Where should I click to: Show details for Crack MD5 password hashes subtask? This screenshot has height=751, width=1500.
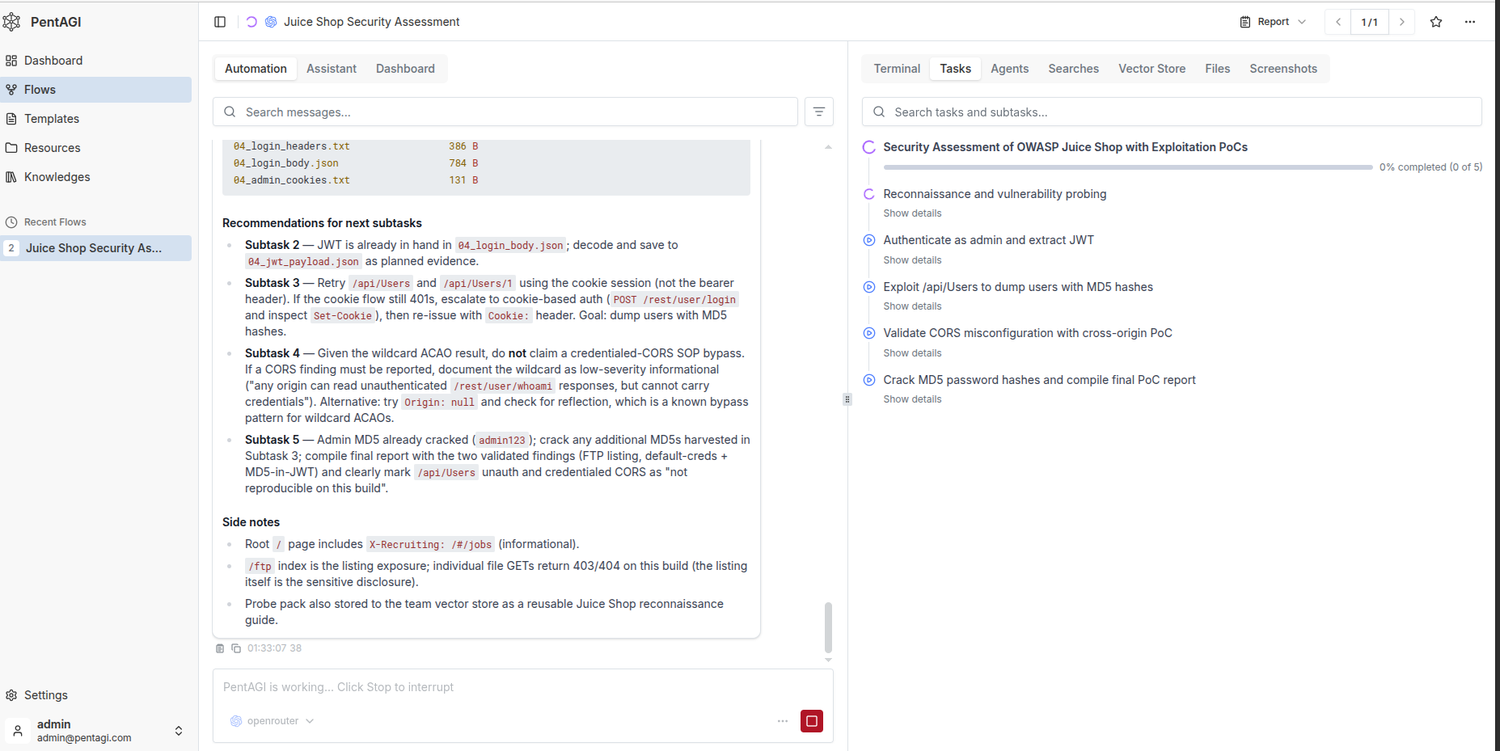[x=912, y=399]
